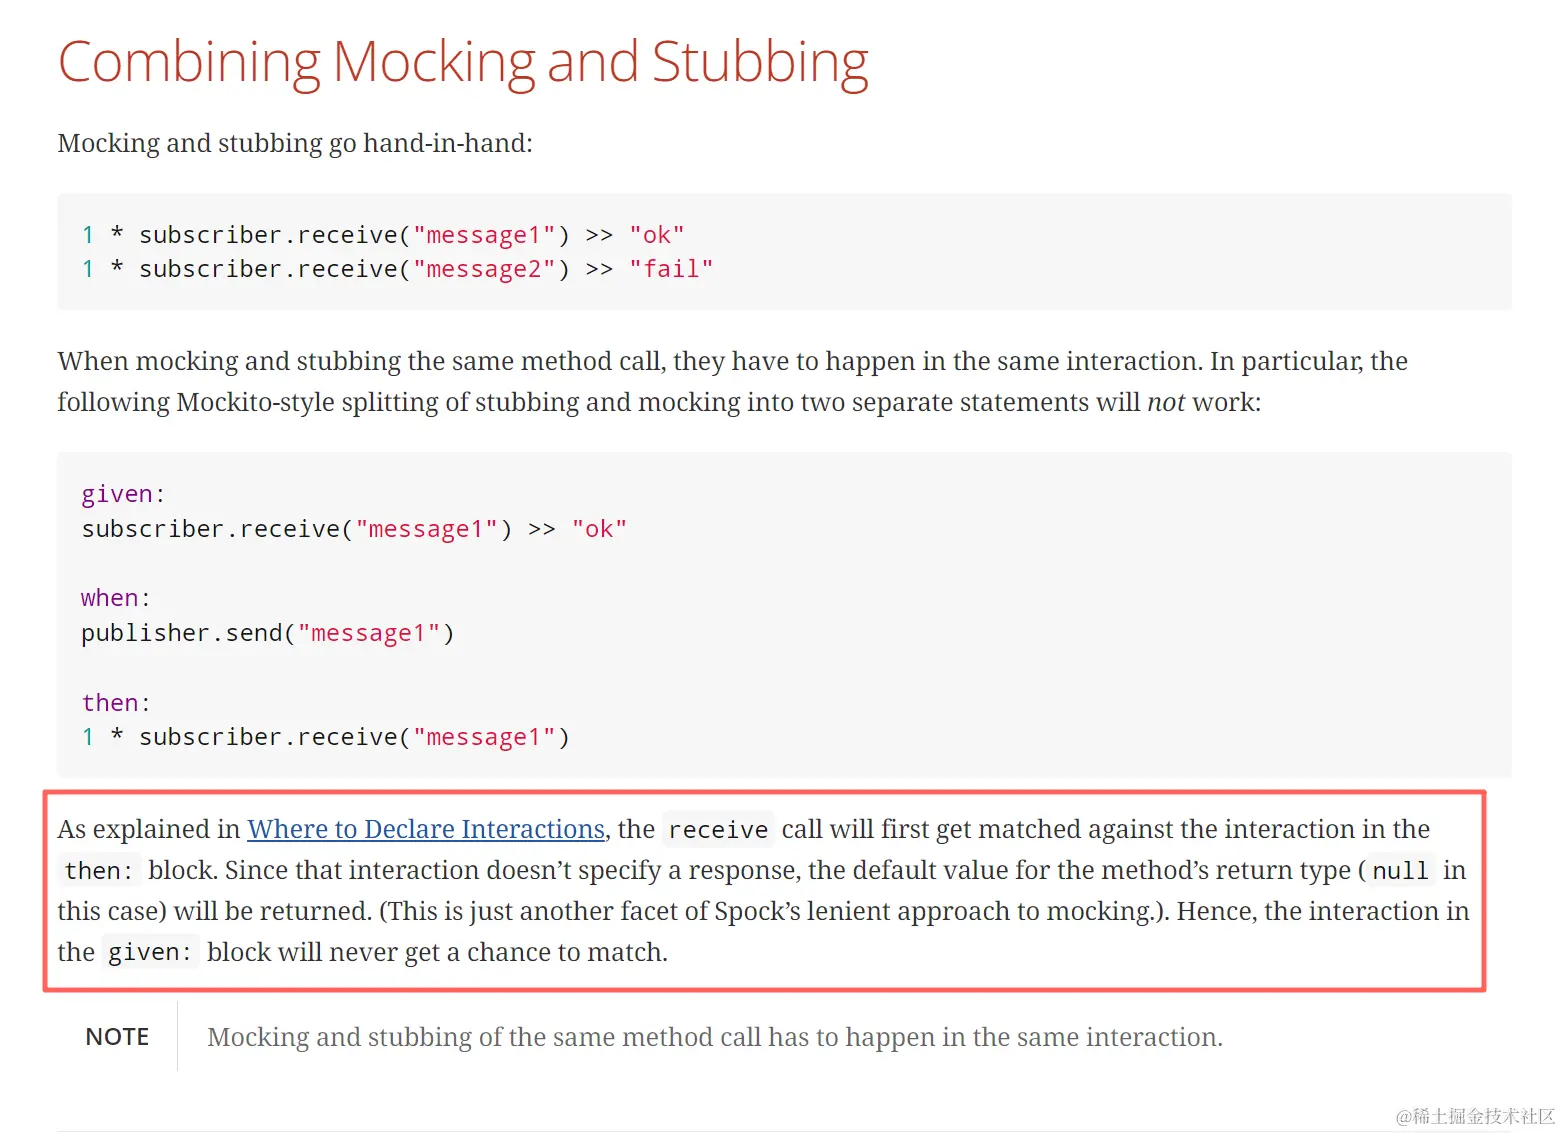Click the Mocking and stubbing go hand-in-hand sentence
The height and width of the screenshot is (1133, 1562).
coord(295,143)
